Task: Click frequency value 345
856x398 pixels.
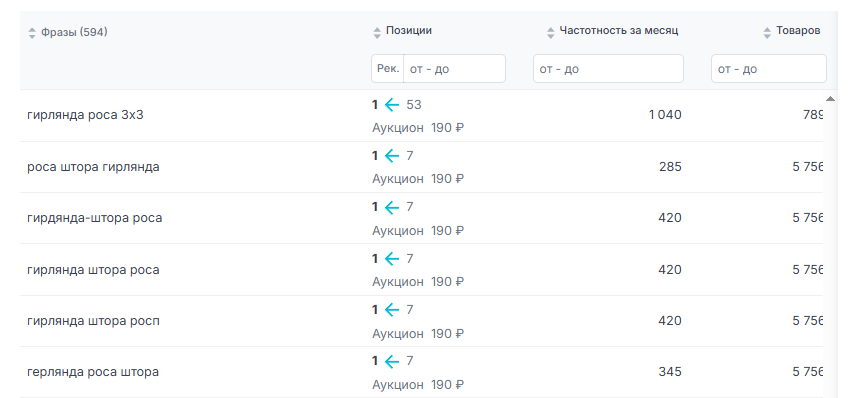Action: coord(670,372)
